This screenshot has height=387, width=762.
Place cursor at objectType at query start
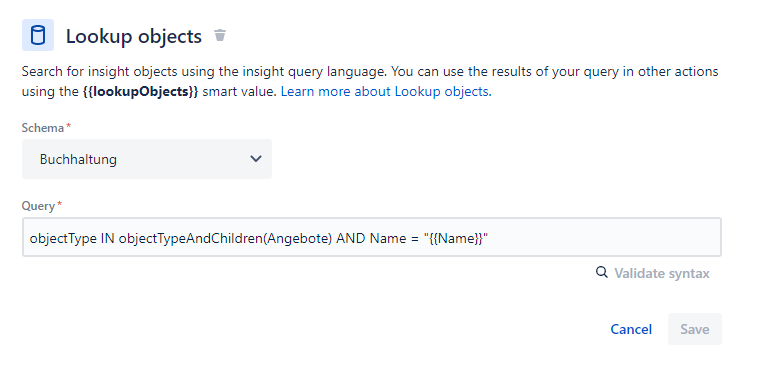click(63, 238)
